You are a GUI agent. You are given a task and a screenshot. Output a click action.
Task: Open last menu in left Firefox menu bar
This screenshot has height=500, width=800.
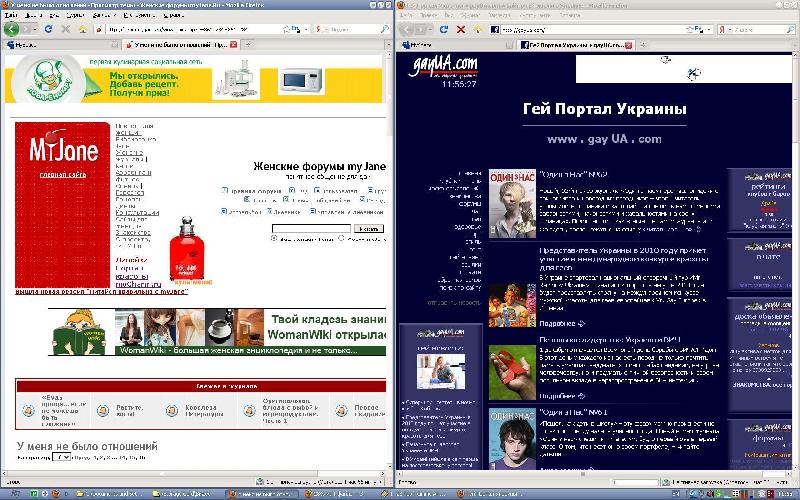click(x=174, y=15)
